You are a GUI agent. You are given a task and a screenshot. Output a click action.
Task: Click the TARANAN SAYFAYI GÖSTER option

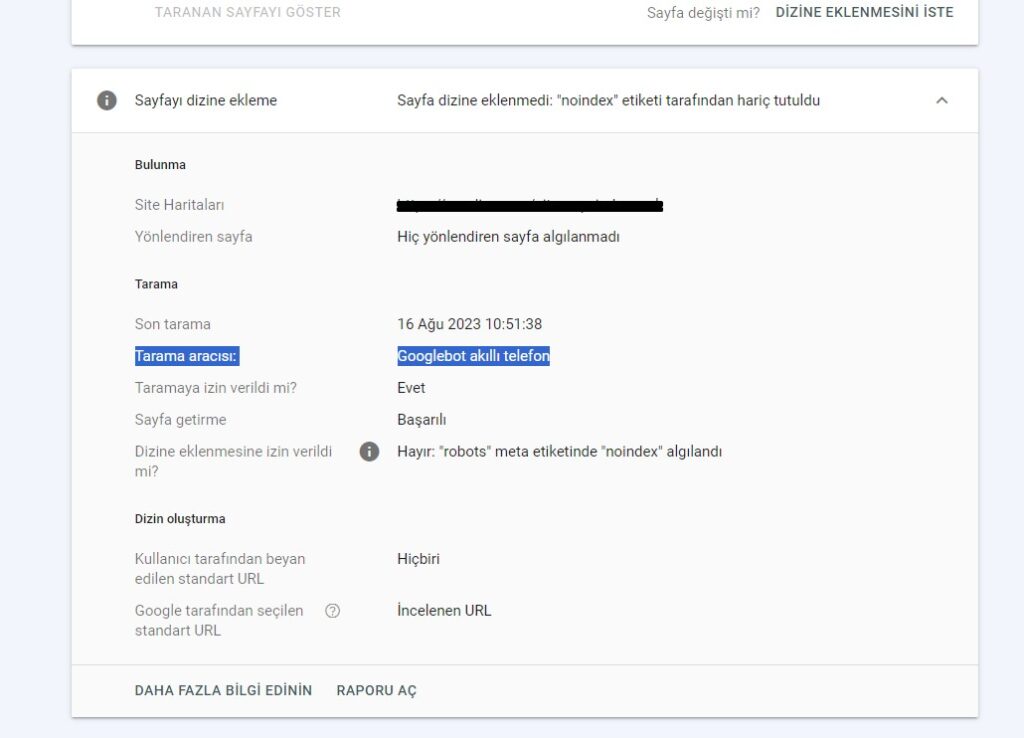[x=246, y=12]
